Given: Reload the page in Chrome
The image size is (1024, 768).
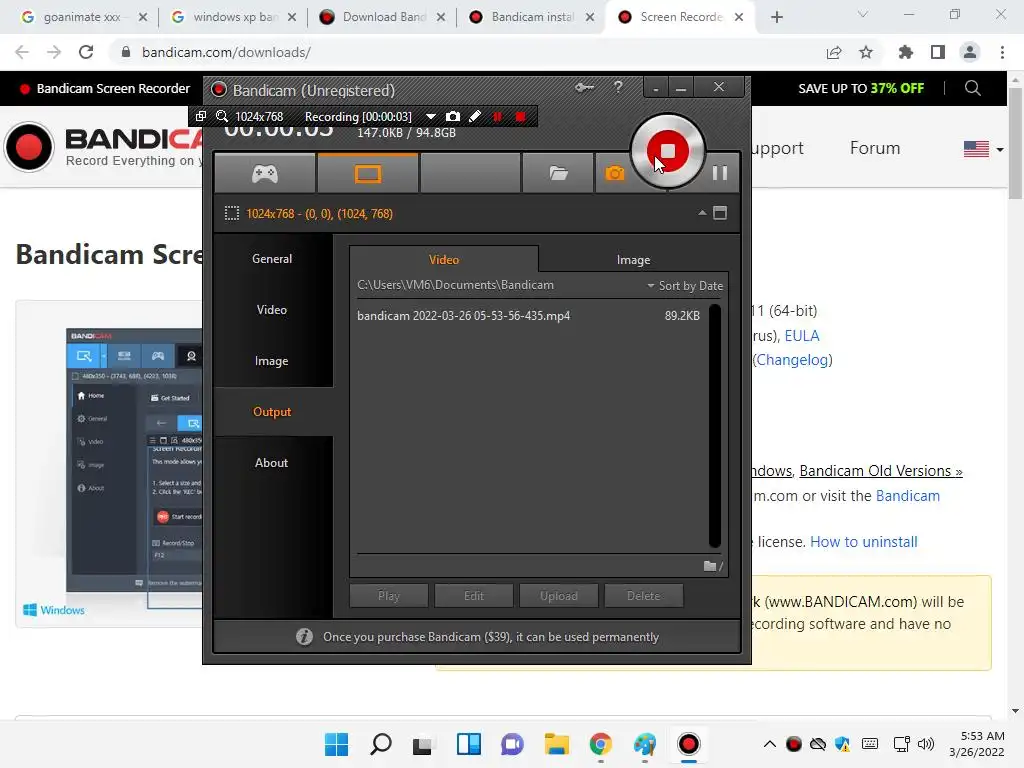Looking at the screenshot, I should [86, 52].
